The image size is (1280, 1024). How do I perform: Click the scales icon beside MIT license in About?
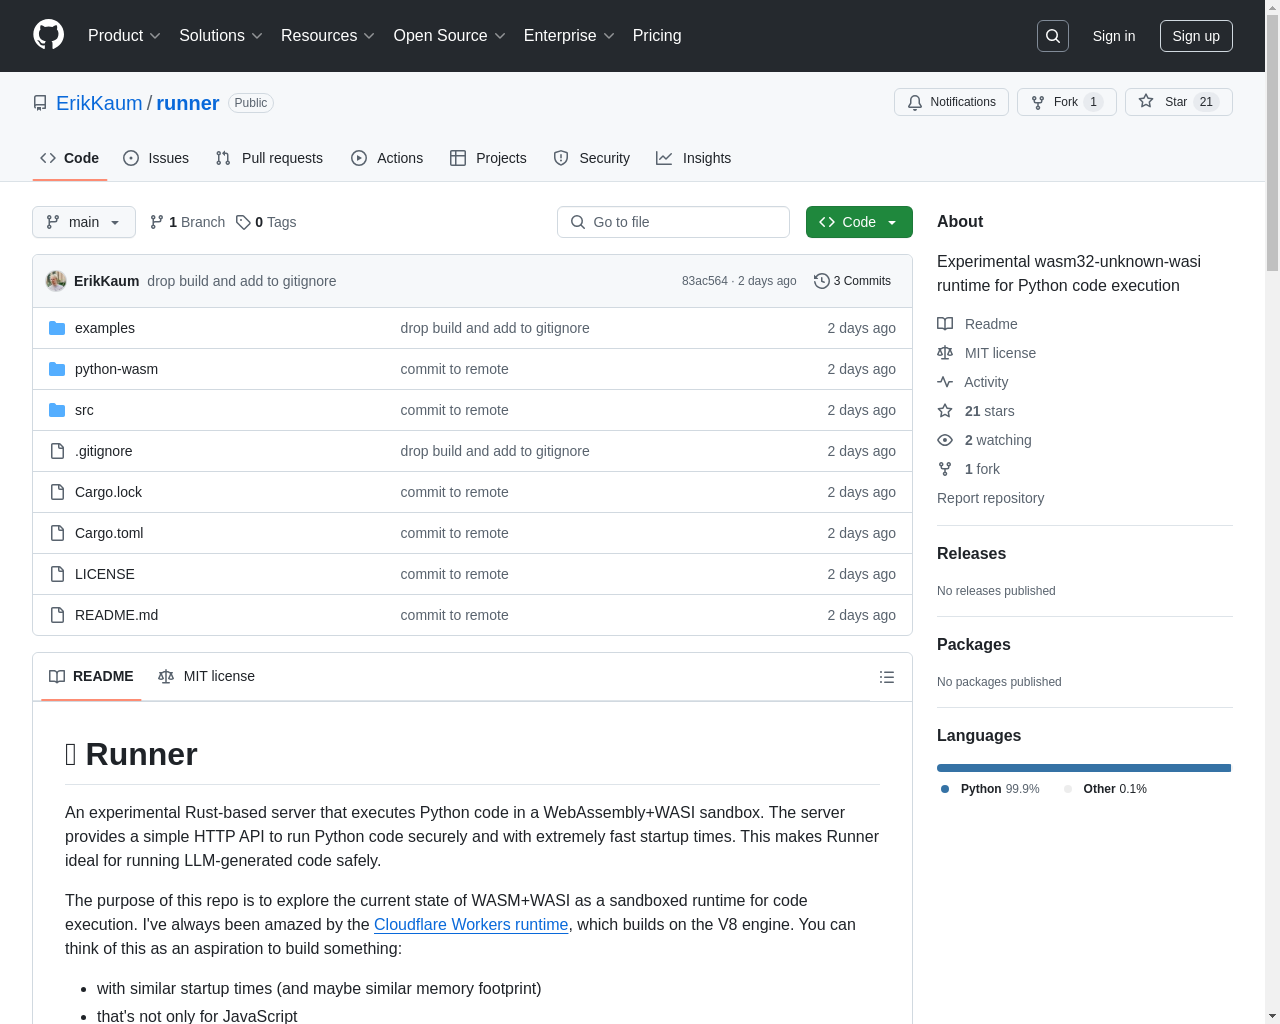945,353
